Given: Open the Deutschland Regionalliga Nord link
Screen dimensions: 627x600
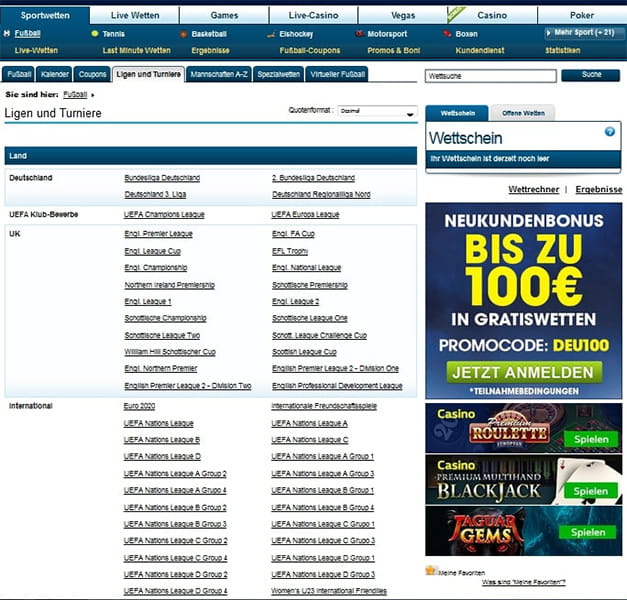Looking at the screenshot, I should (x=321, y=194).
